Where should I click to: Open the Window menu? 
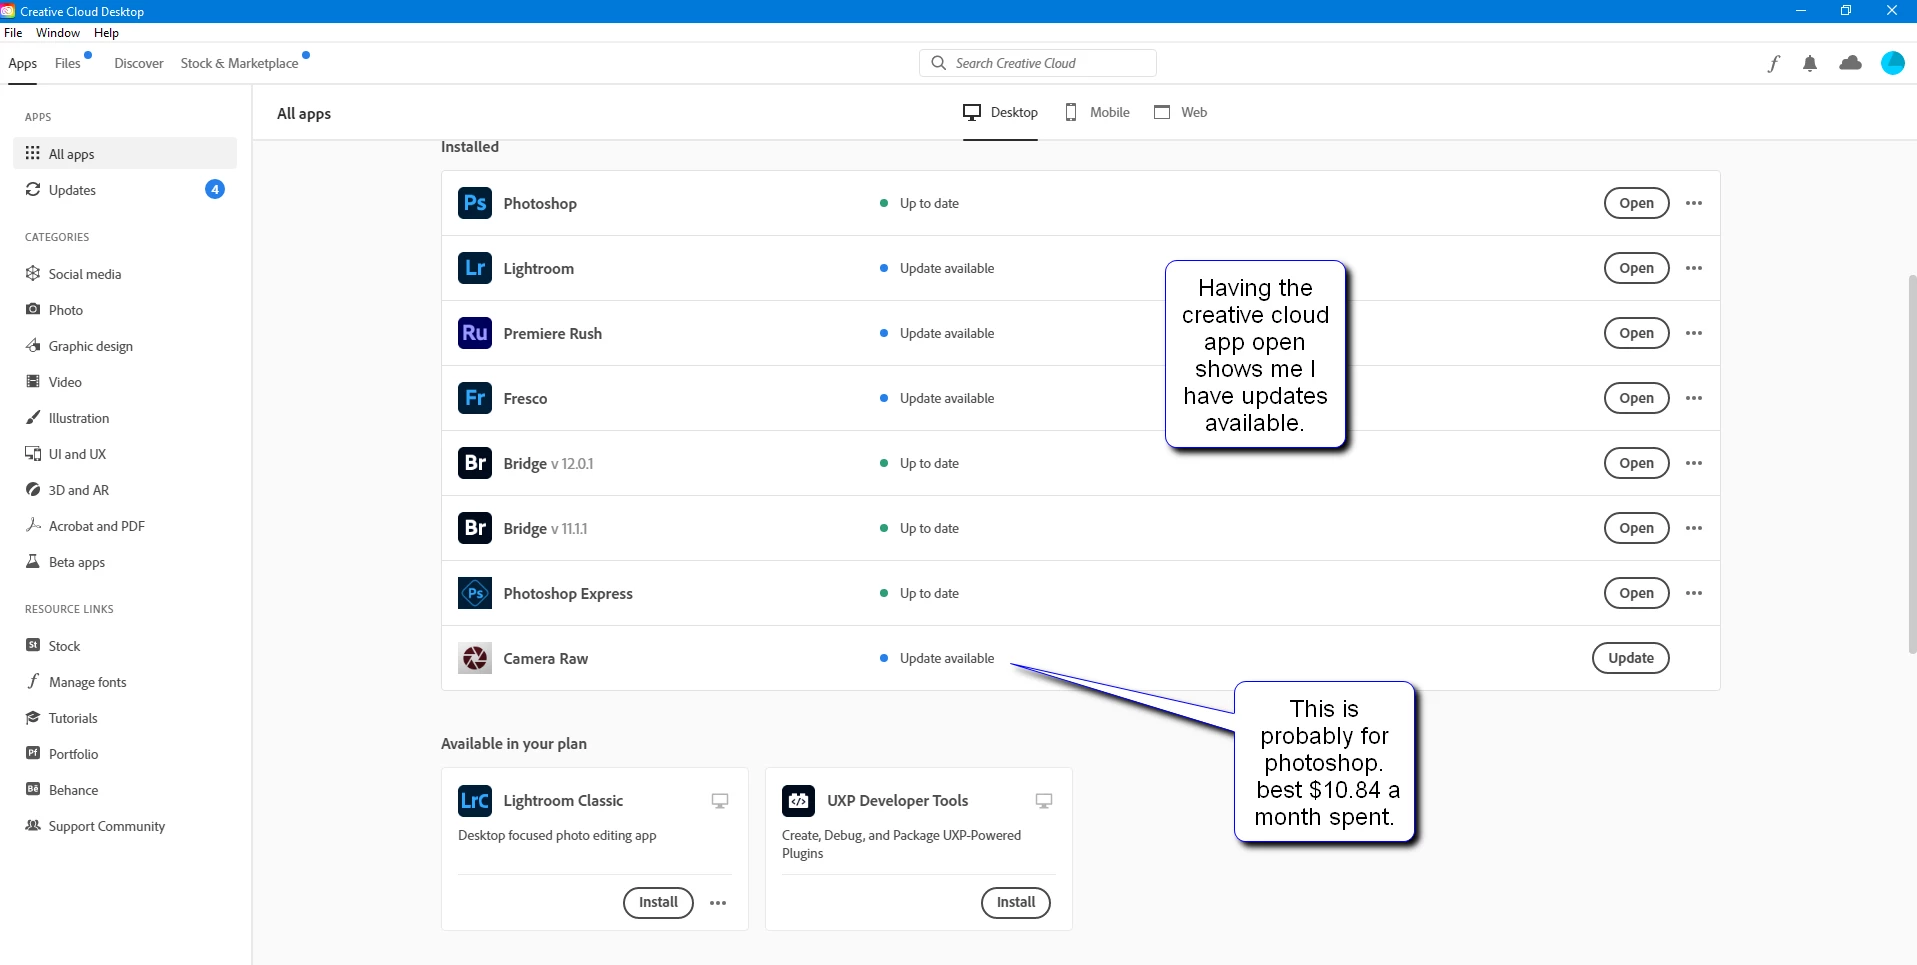tap(58, 33)
